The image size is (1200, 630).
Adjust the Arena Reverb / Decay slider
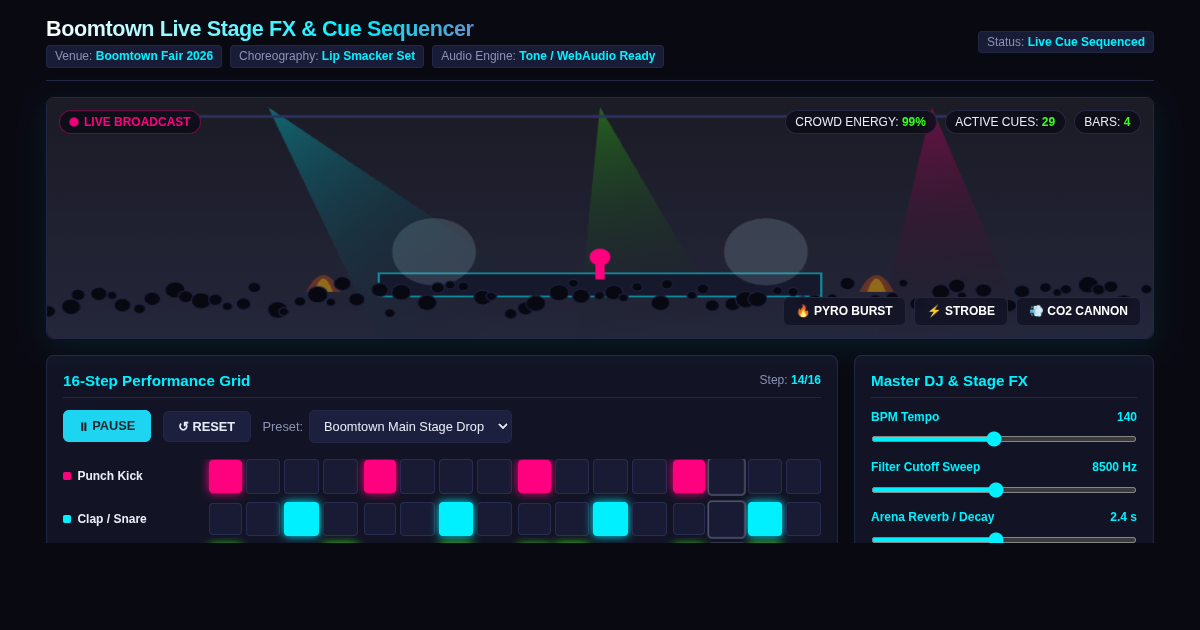click(x=1004, y=539)
